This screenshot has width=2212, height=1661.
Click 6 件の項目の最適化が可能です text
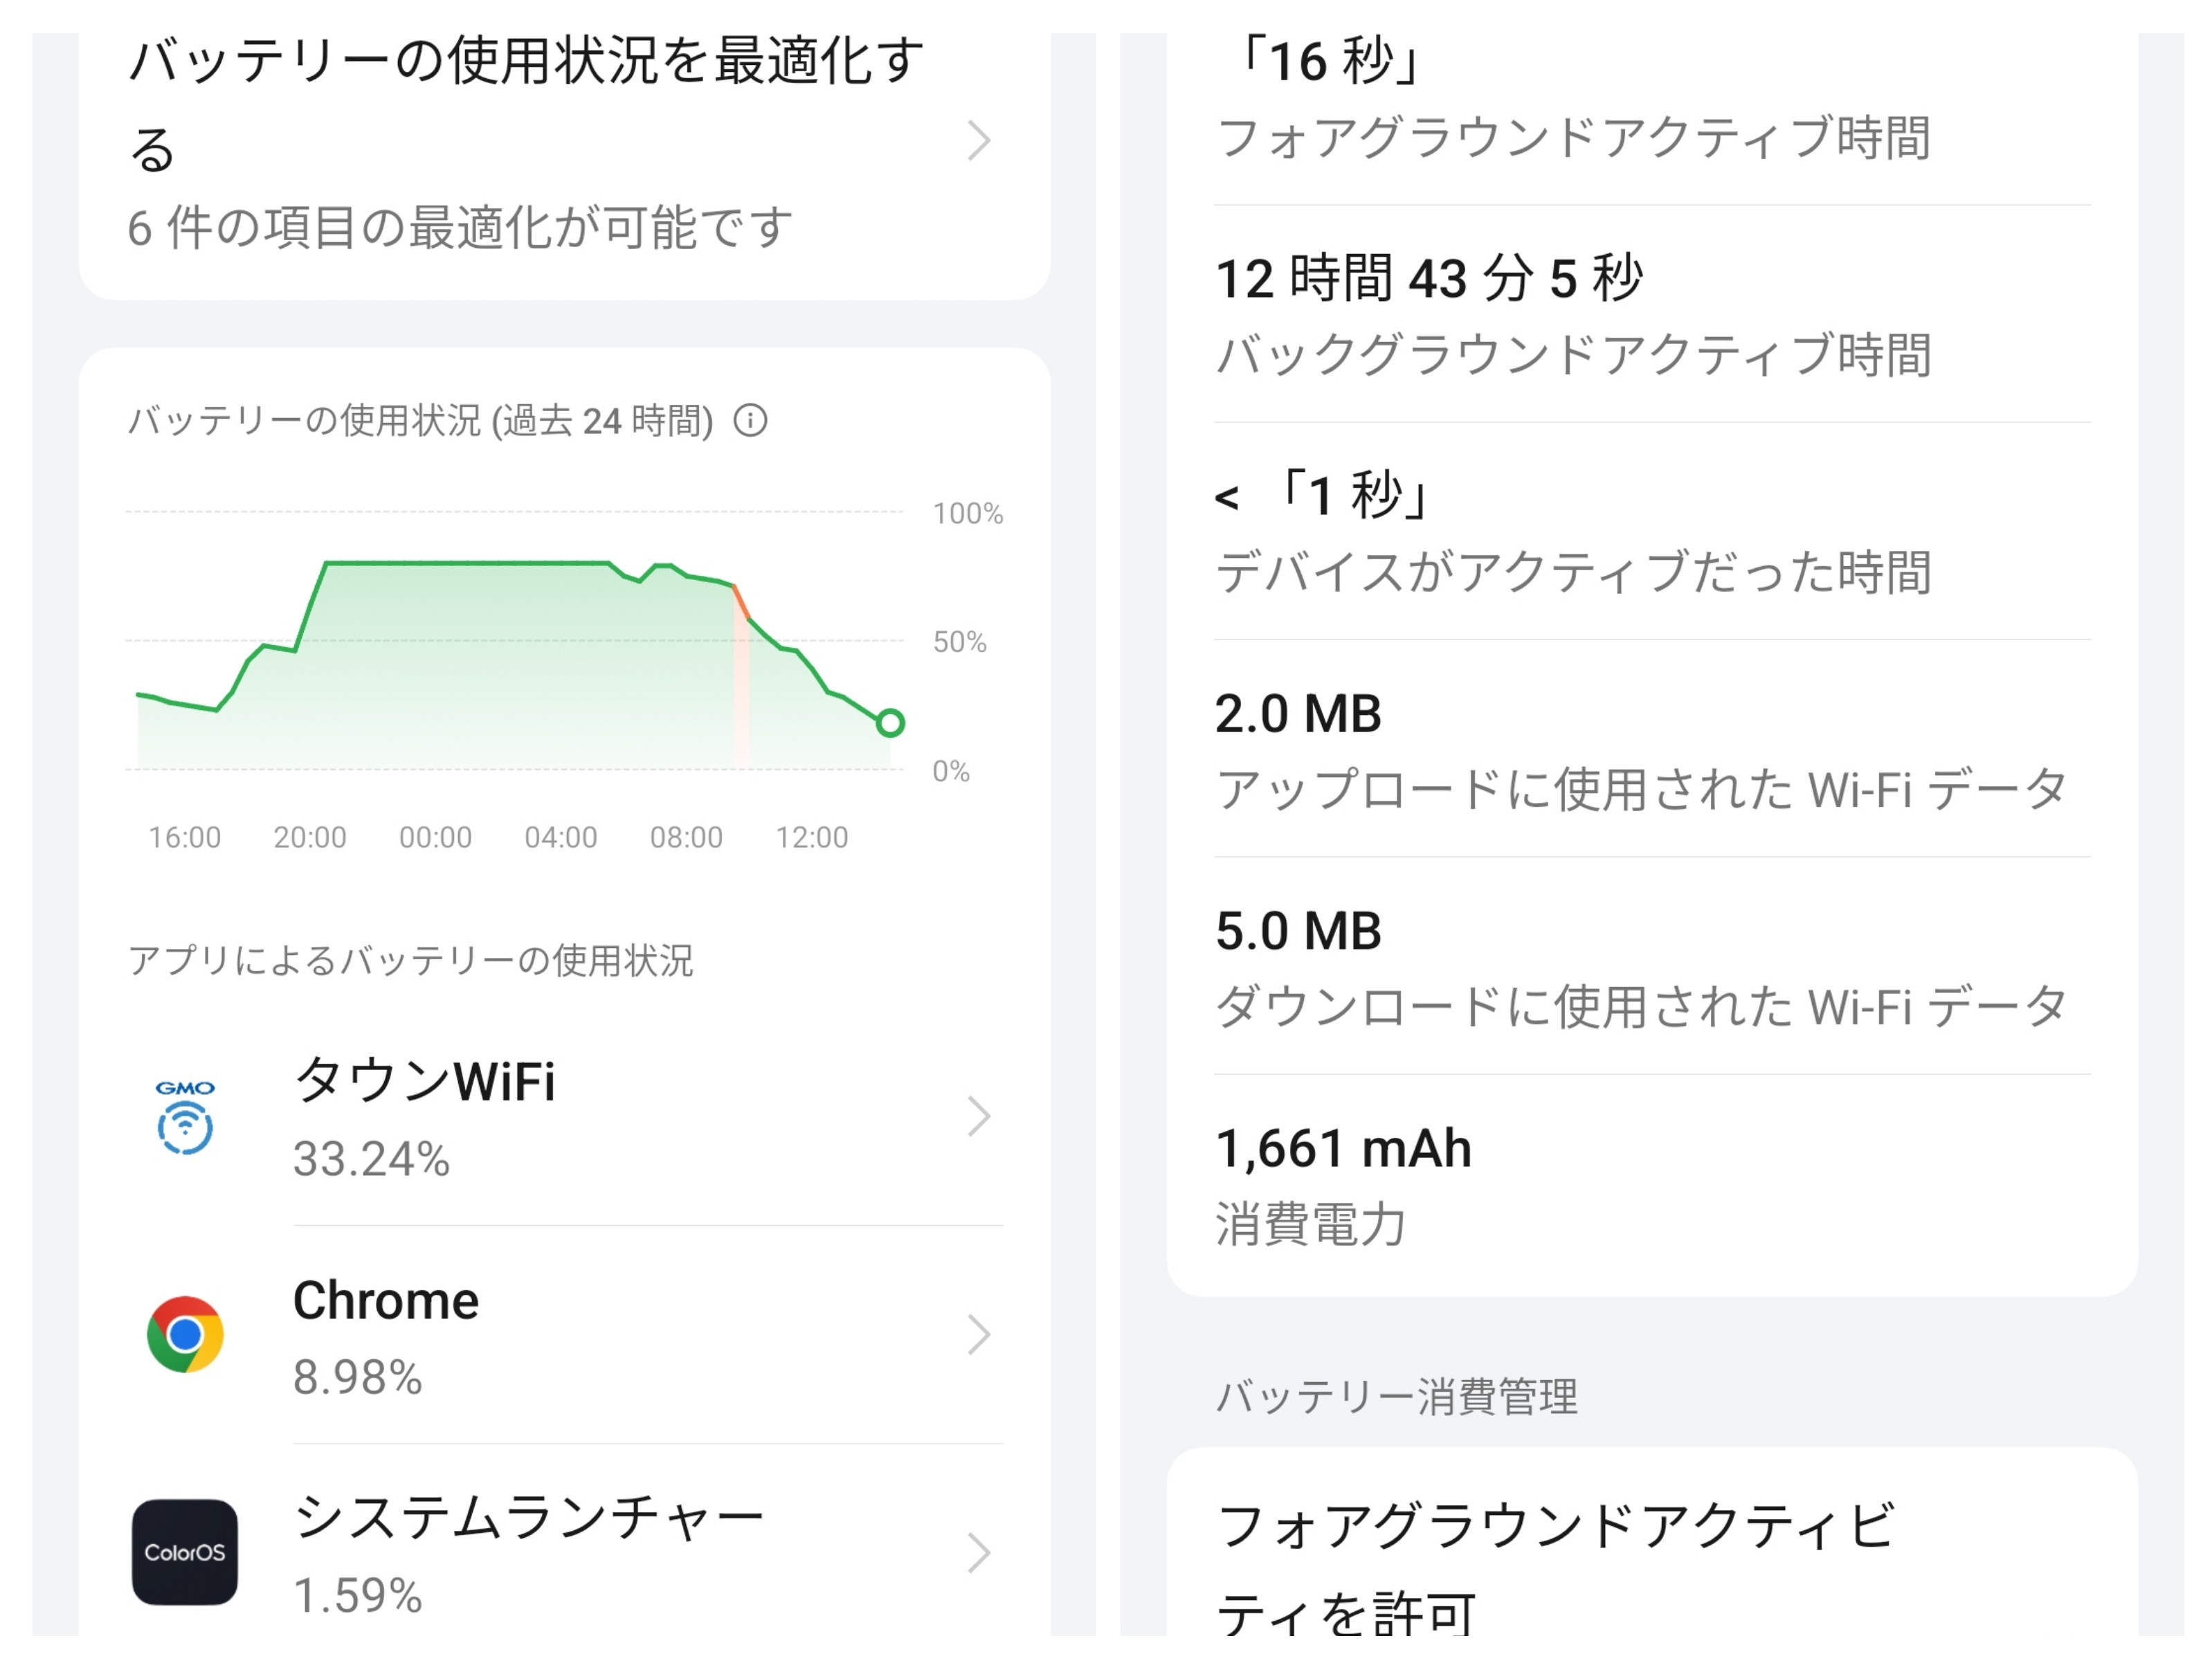(x=460, y=228)
